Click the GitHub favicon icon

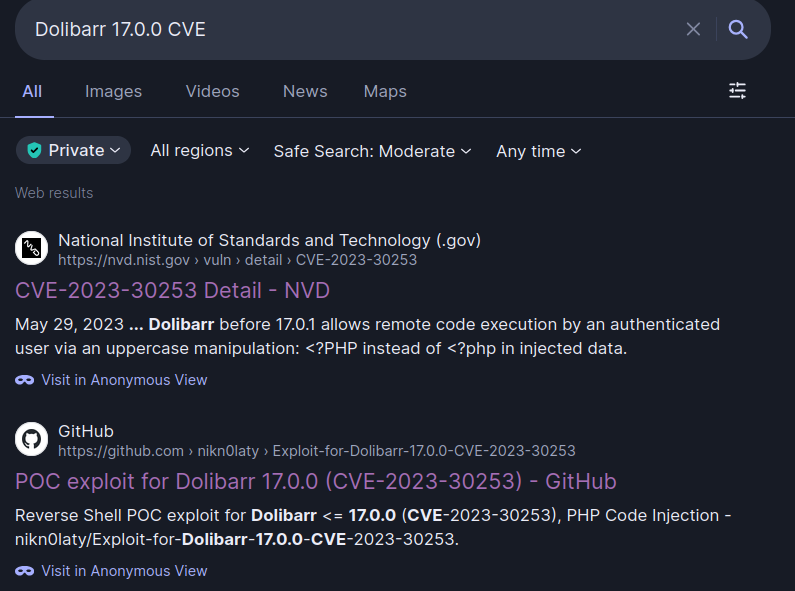click(x=32, y=440)
